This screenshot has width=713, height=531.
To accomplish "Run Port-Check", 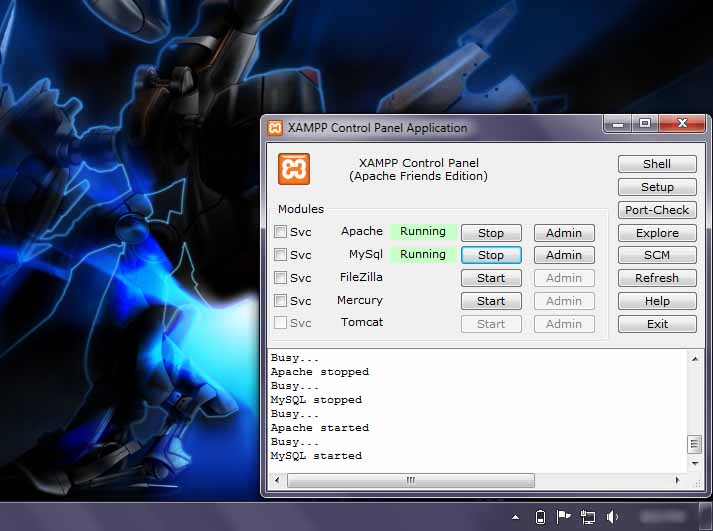I will tap(657, 210).
